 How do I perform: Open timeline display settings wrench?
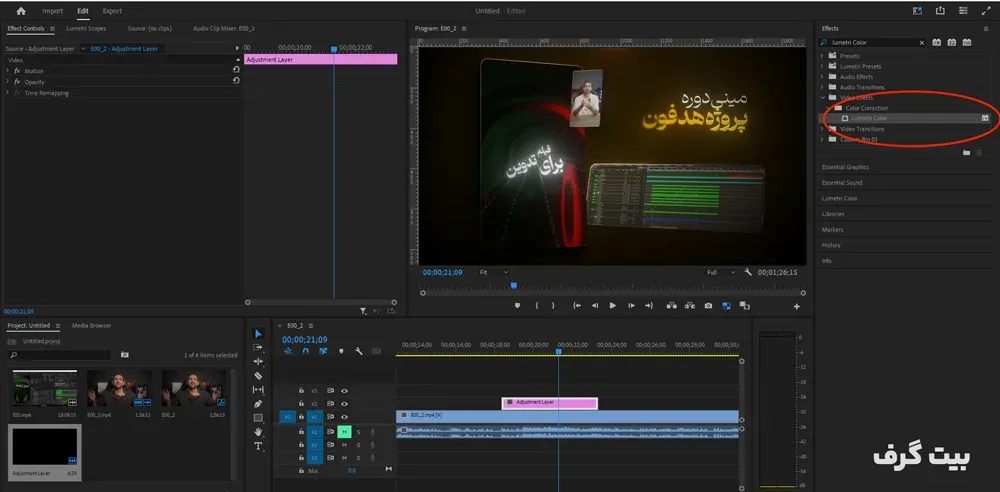click(358, 351)
